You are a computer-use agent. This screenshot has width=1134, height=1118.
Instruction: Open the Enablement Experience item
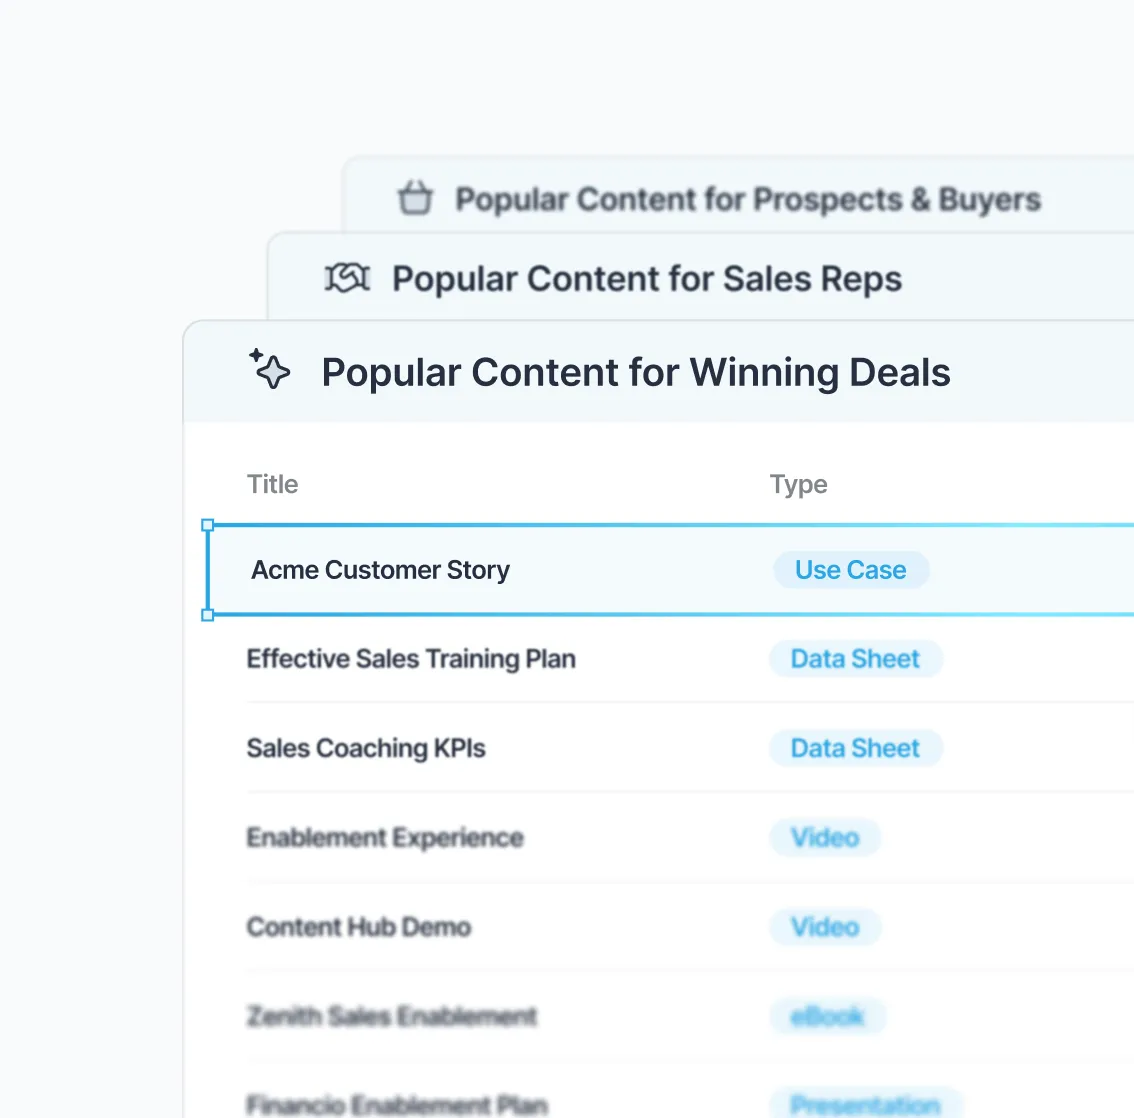[x=385, y=837]
